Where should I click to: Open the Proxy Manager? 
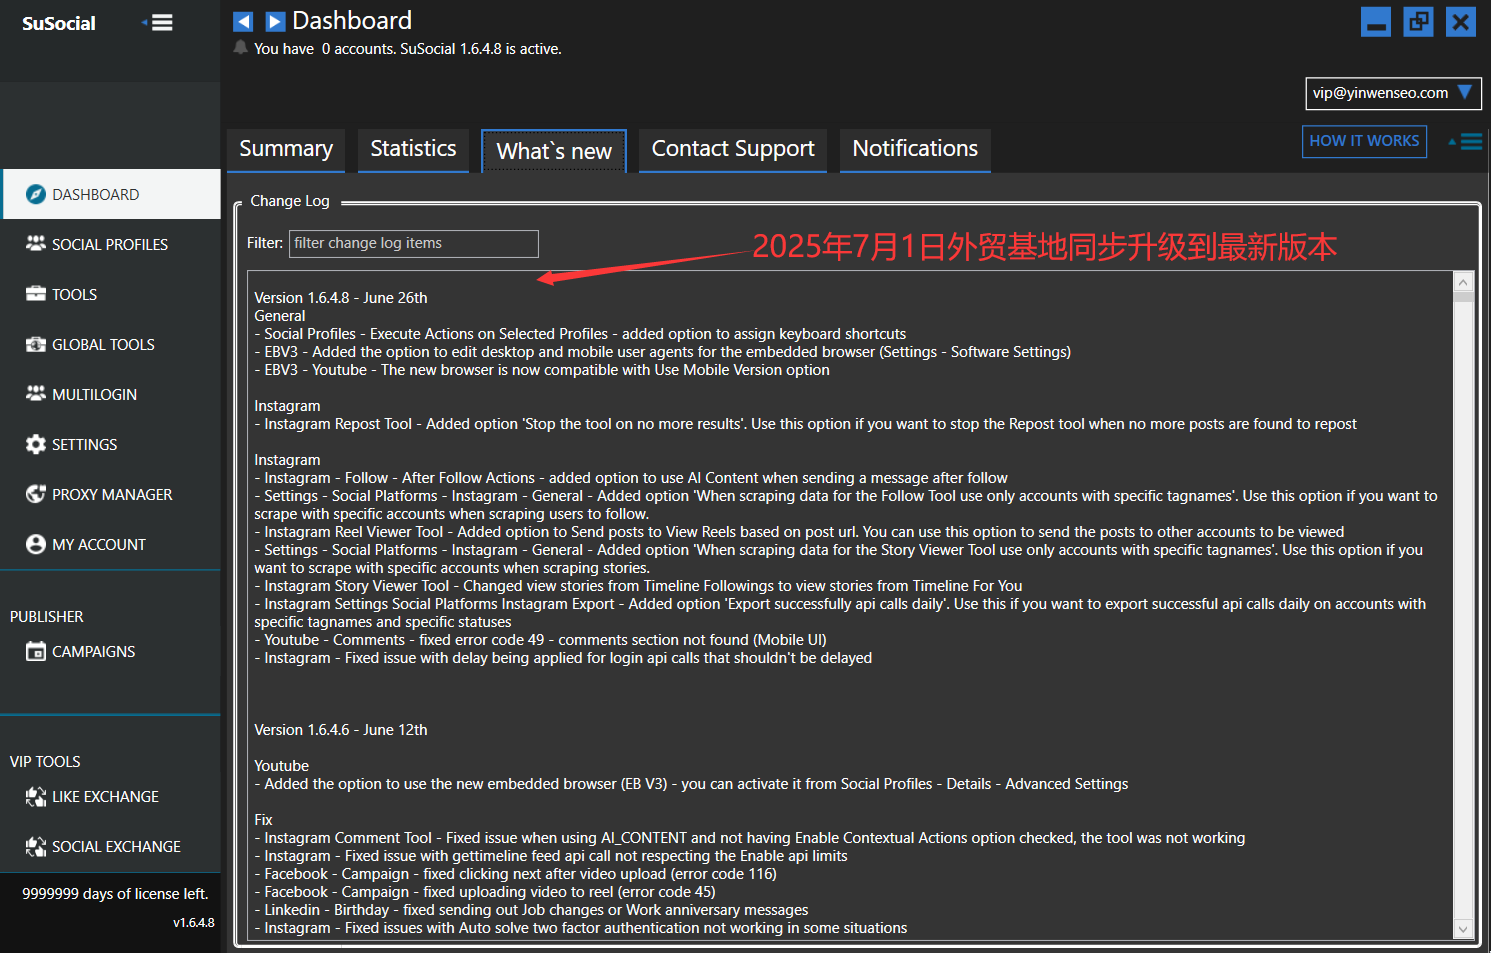(x=111, y=494)
